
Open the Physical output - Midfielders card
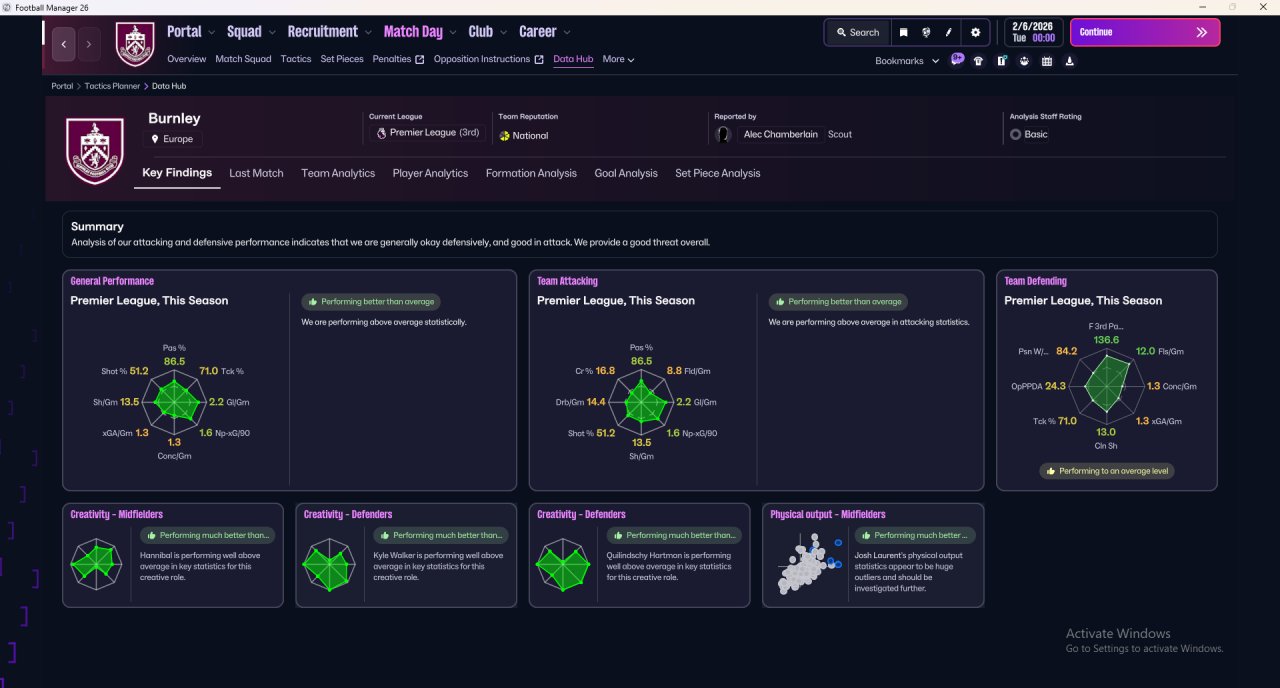point(873,555)
